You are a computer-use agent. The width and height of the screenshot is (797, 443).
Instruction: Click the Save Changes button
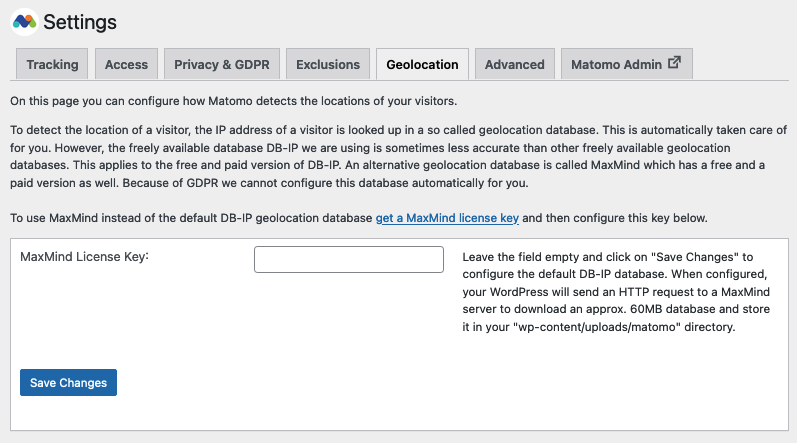pos(69,383)
